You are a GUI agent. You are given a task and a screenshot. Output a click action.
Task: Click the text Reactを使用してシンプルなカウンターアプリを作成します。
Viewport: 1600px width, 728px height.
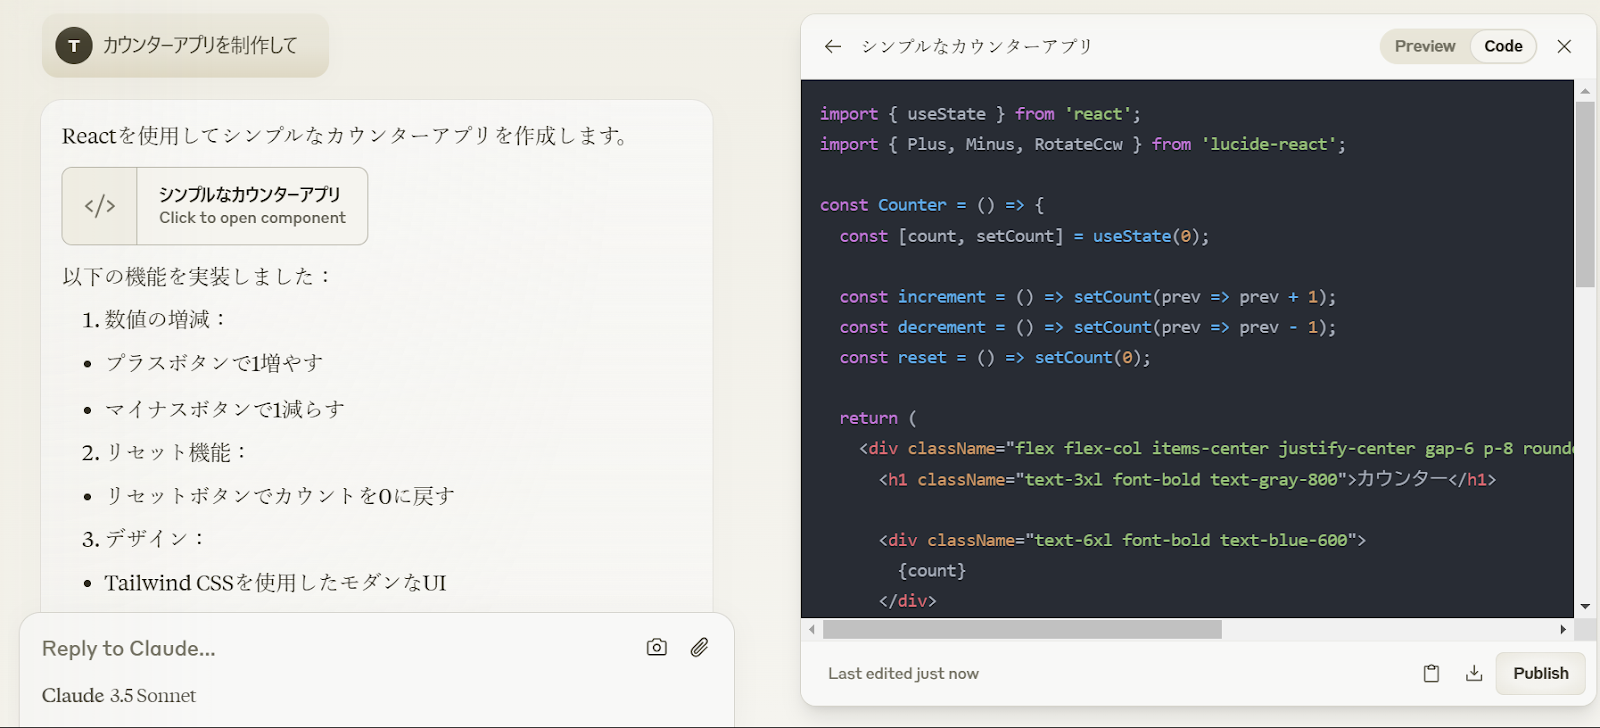(347, 135)
